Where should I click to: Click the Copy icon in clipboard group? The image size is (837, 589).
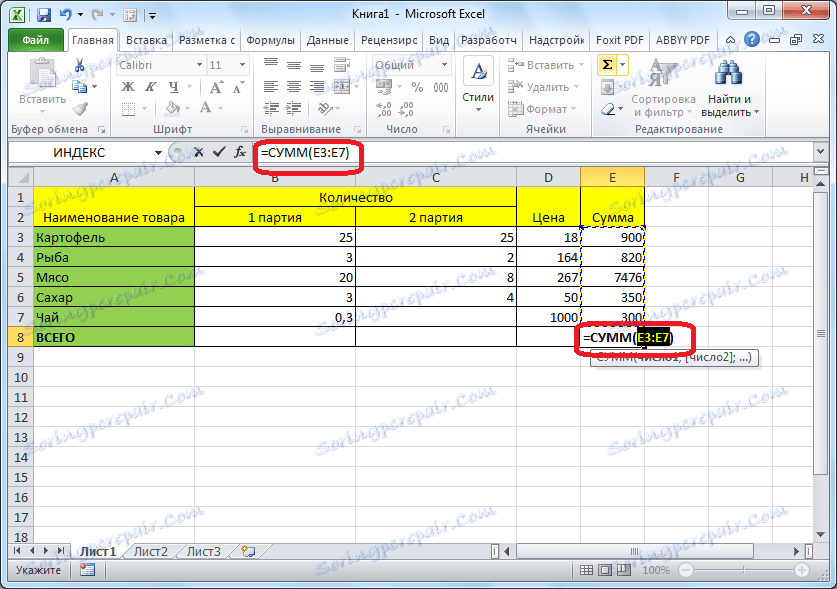[x=79, y=87]
